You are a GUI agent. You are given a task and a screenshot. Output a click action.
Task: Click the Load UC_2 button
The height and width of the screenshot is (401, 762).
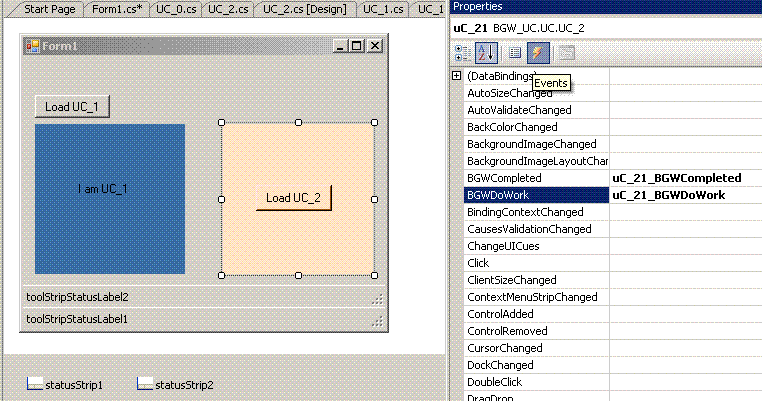pyautogui.click(x=294, y=198)
